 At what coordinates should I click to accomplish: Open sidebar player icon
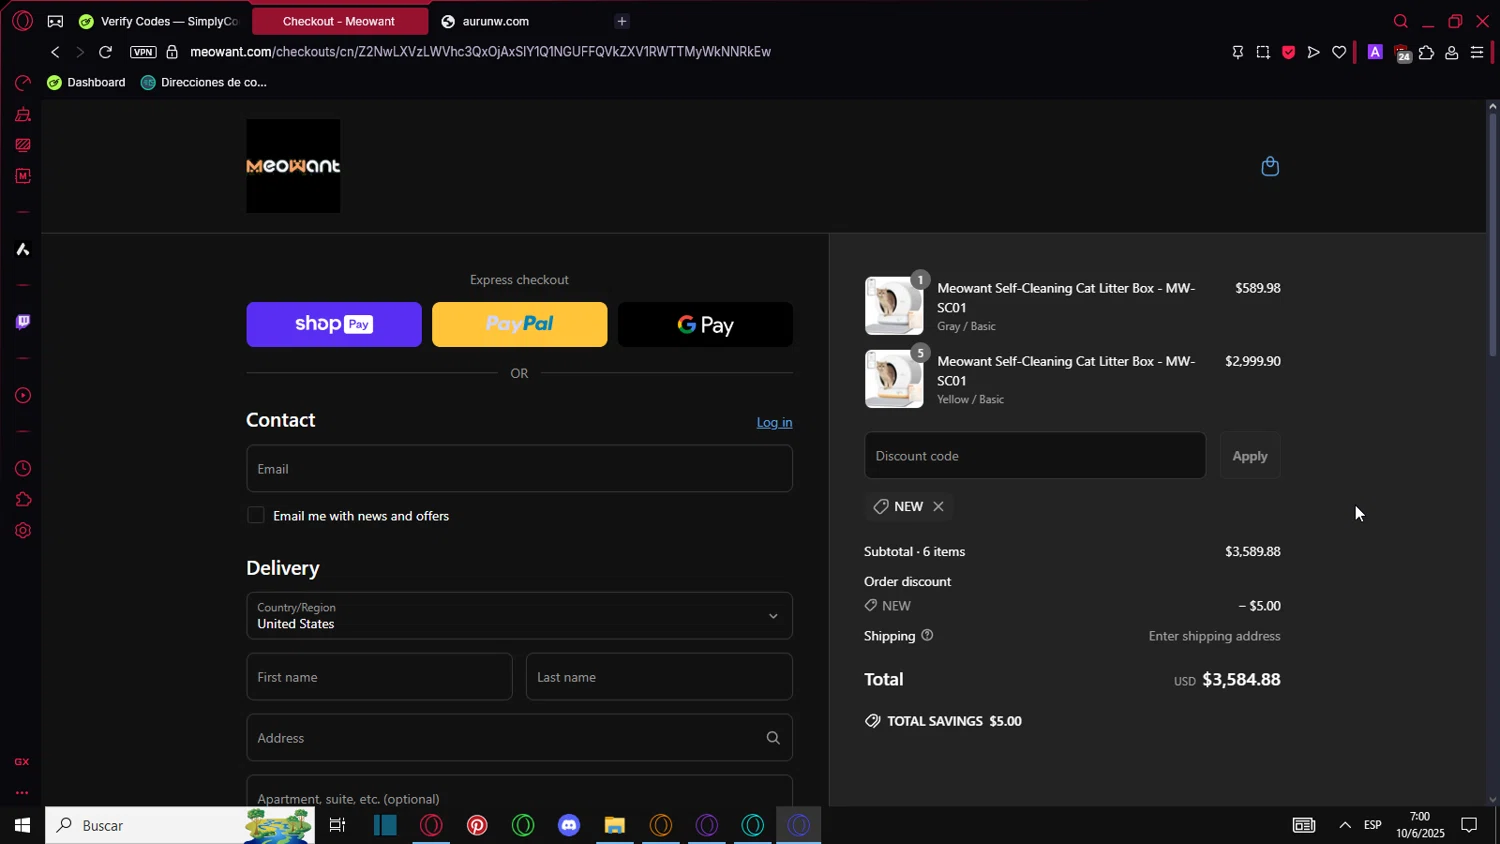click(x=22, y=396)
